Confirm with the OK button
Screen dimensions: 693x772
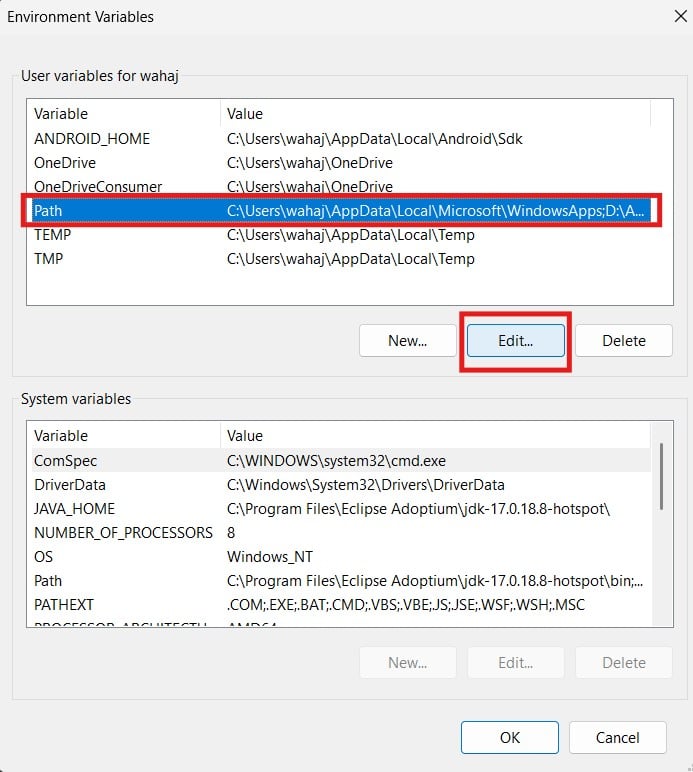pos(509,738)
